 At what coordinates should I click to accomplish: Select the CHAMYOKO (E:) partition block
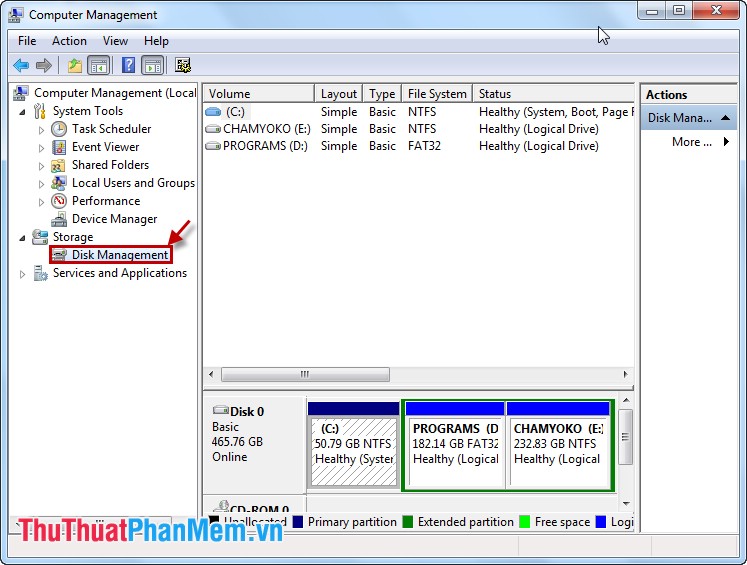[x=558, y=445]
